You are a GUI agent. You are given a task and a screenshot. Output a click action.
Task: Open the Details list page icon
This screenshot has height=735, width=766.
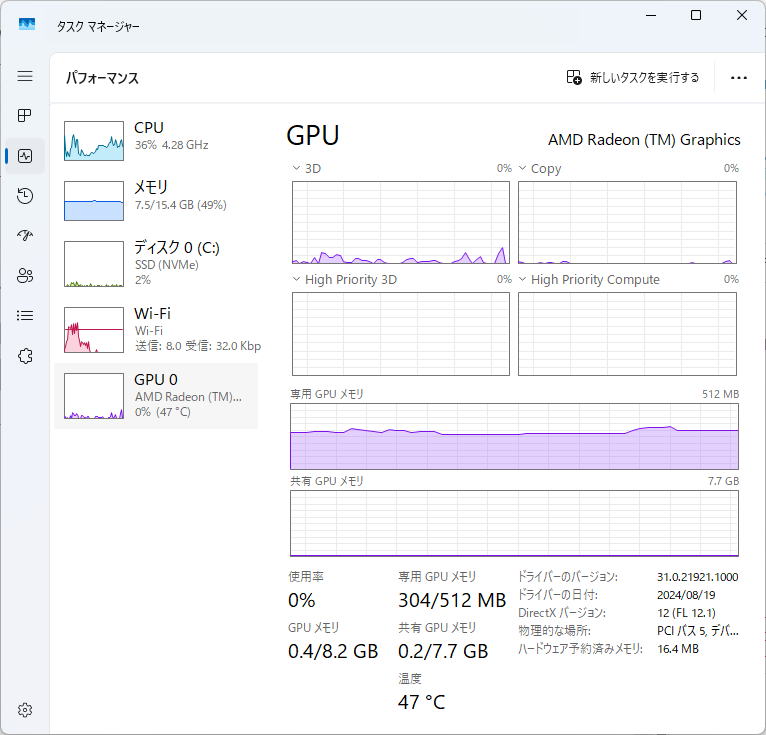(25, 316)
